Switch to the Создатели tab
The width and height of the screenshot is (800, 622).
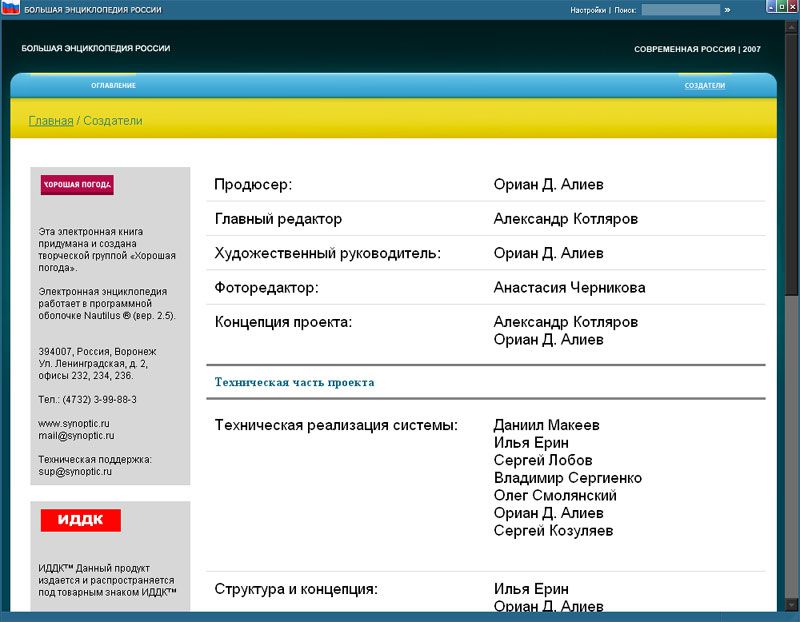click(704, 86)
